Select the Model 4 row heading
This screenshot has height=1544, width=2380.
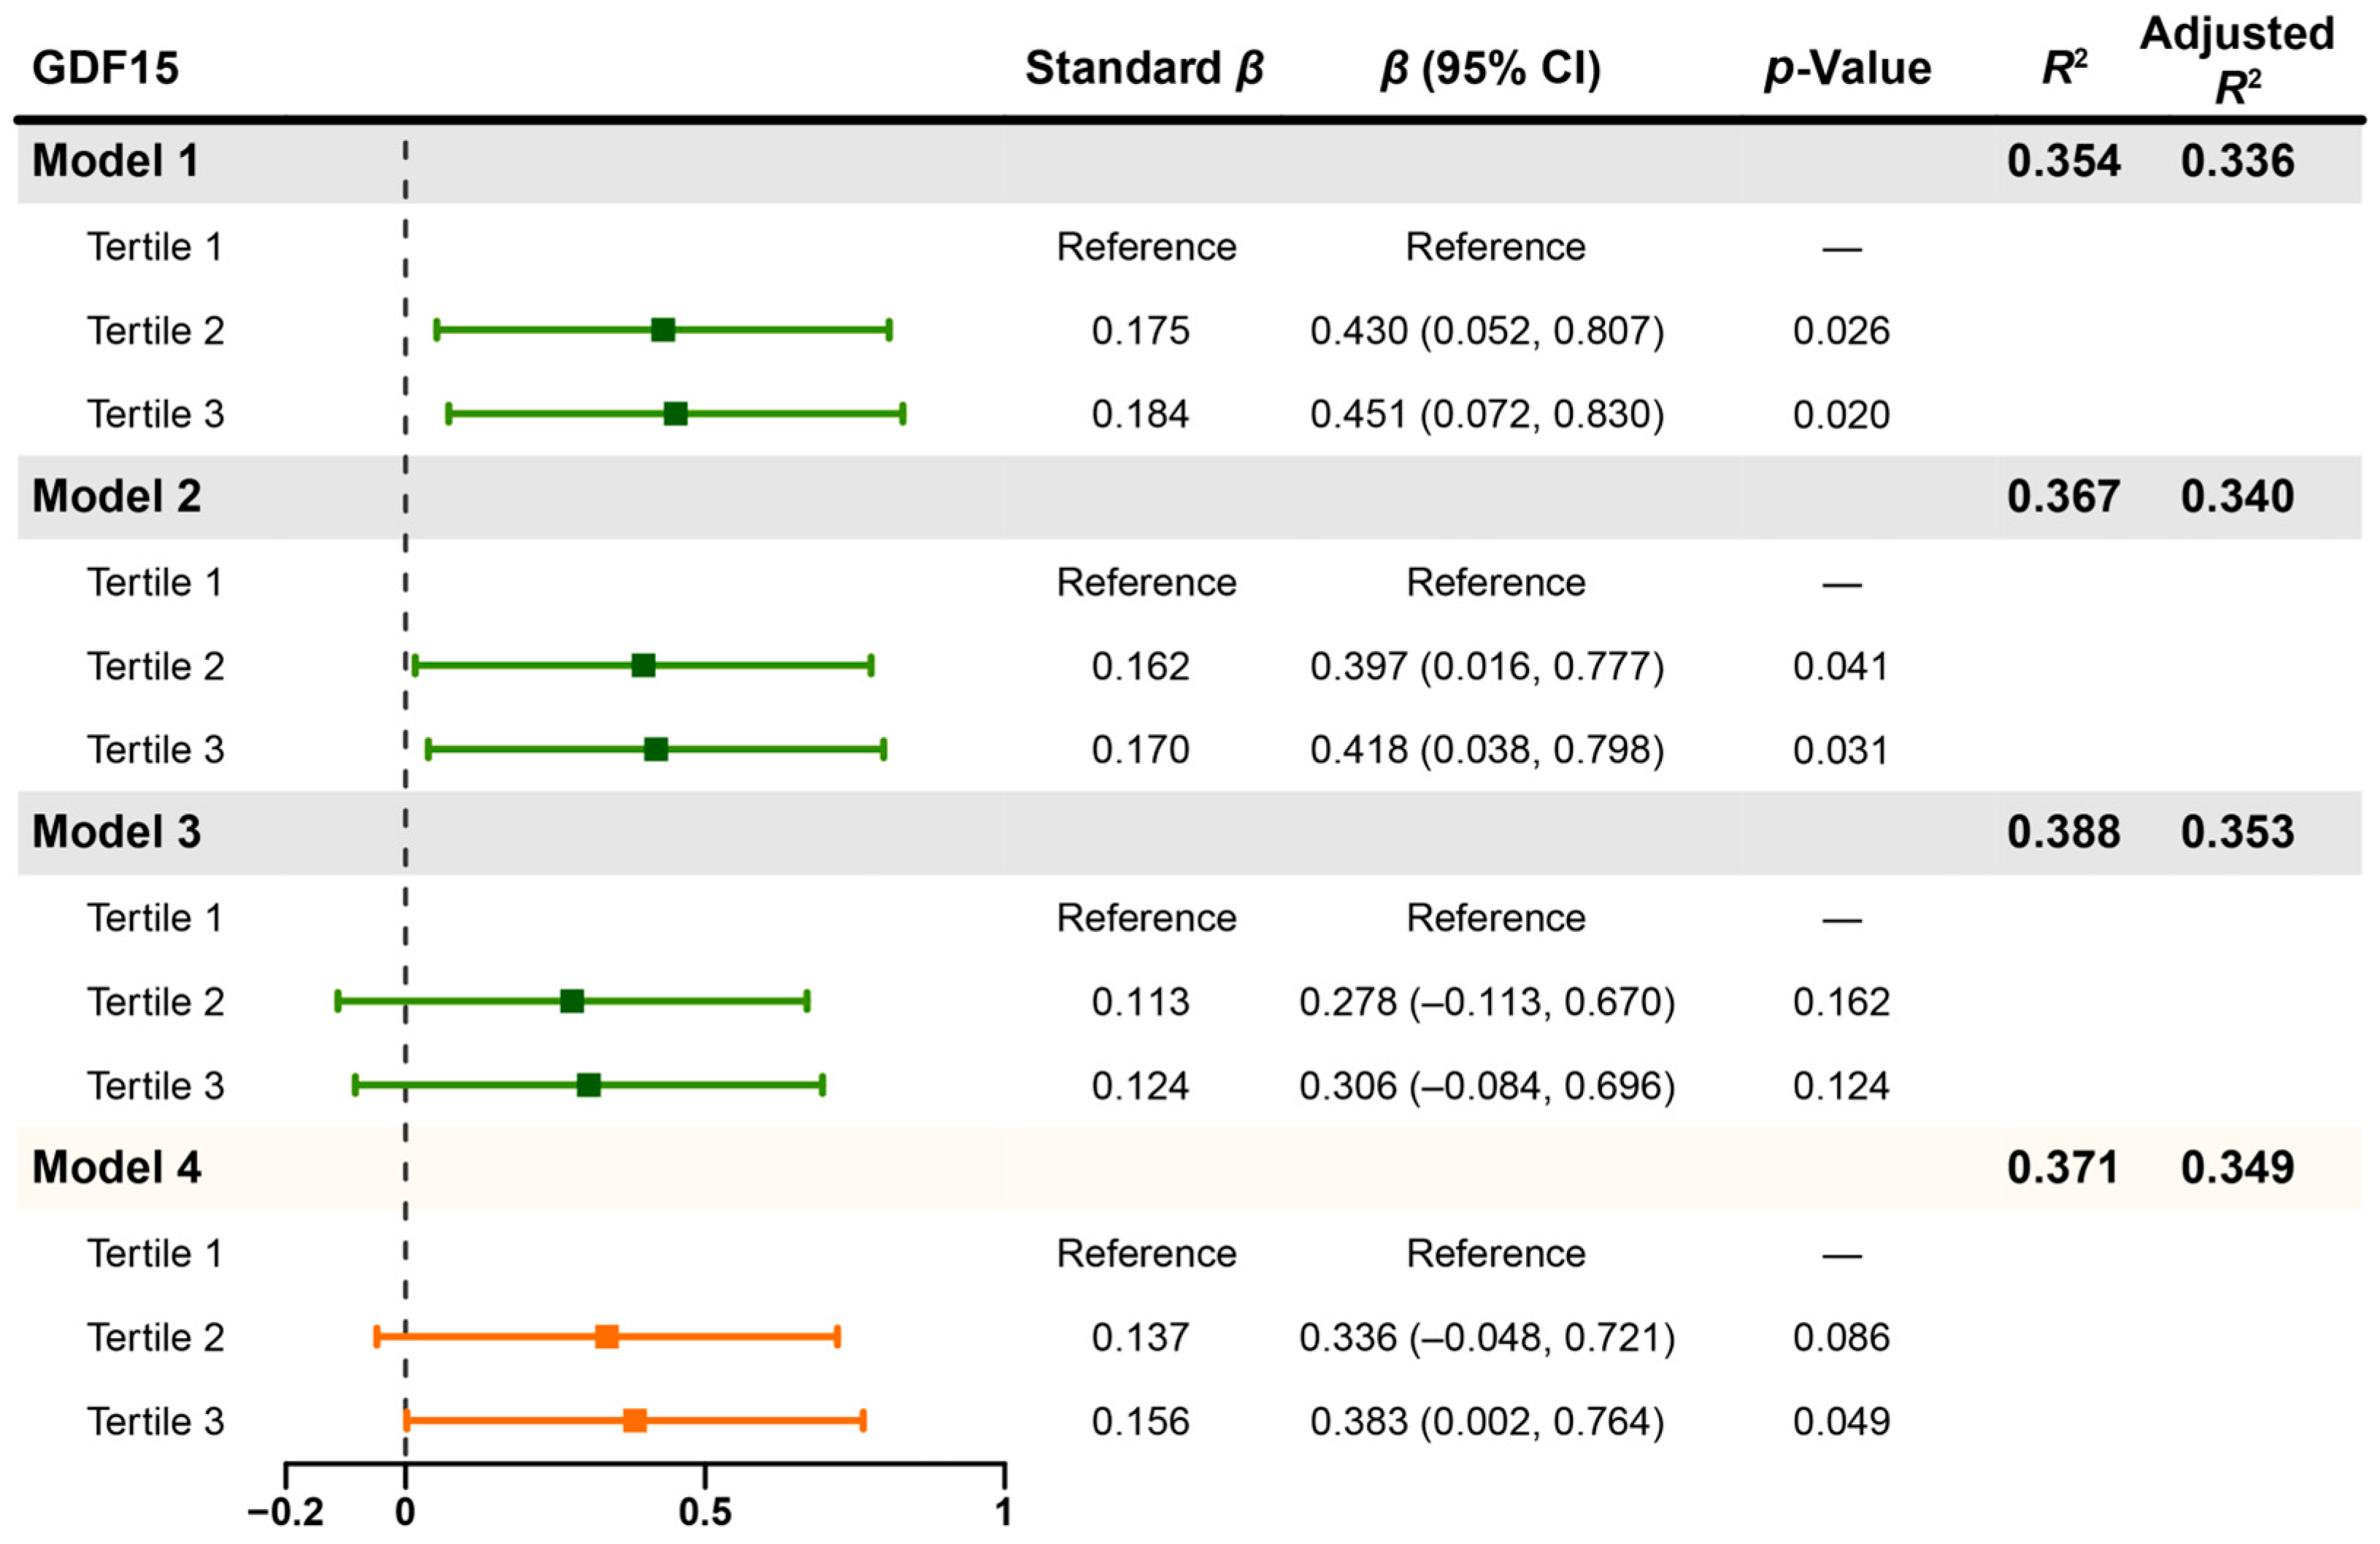coord(116,1167)
